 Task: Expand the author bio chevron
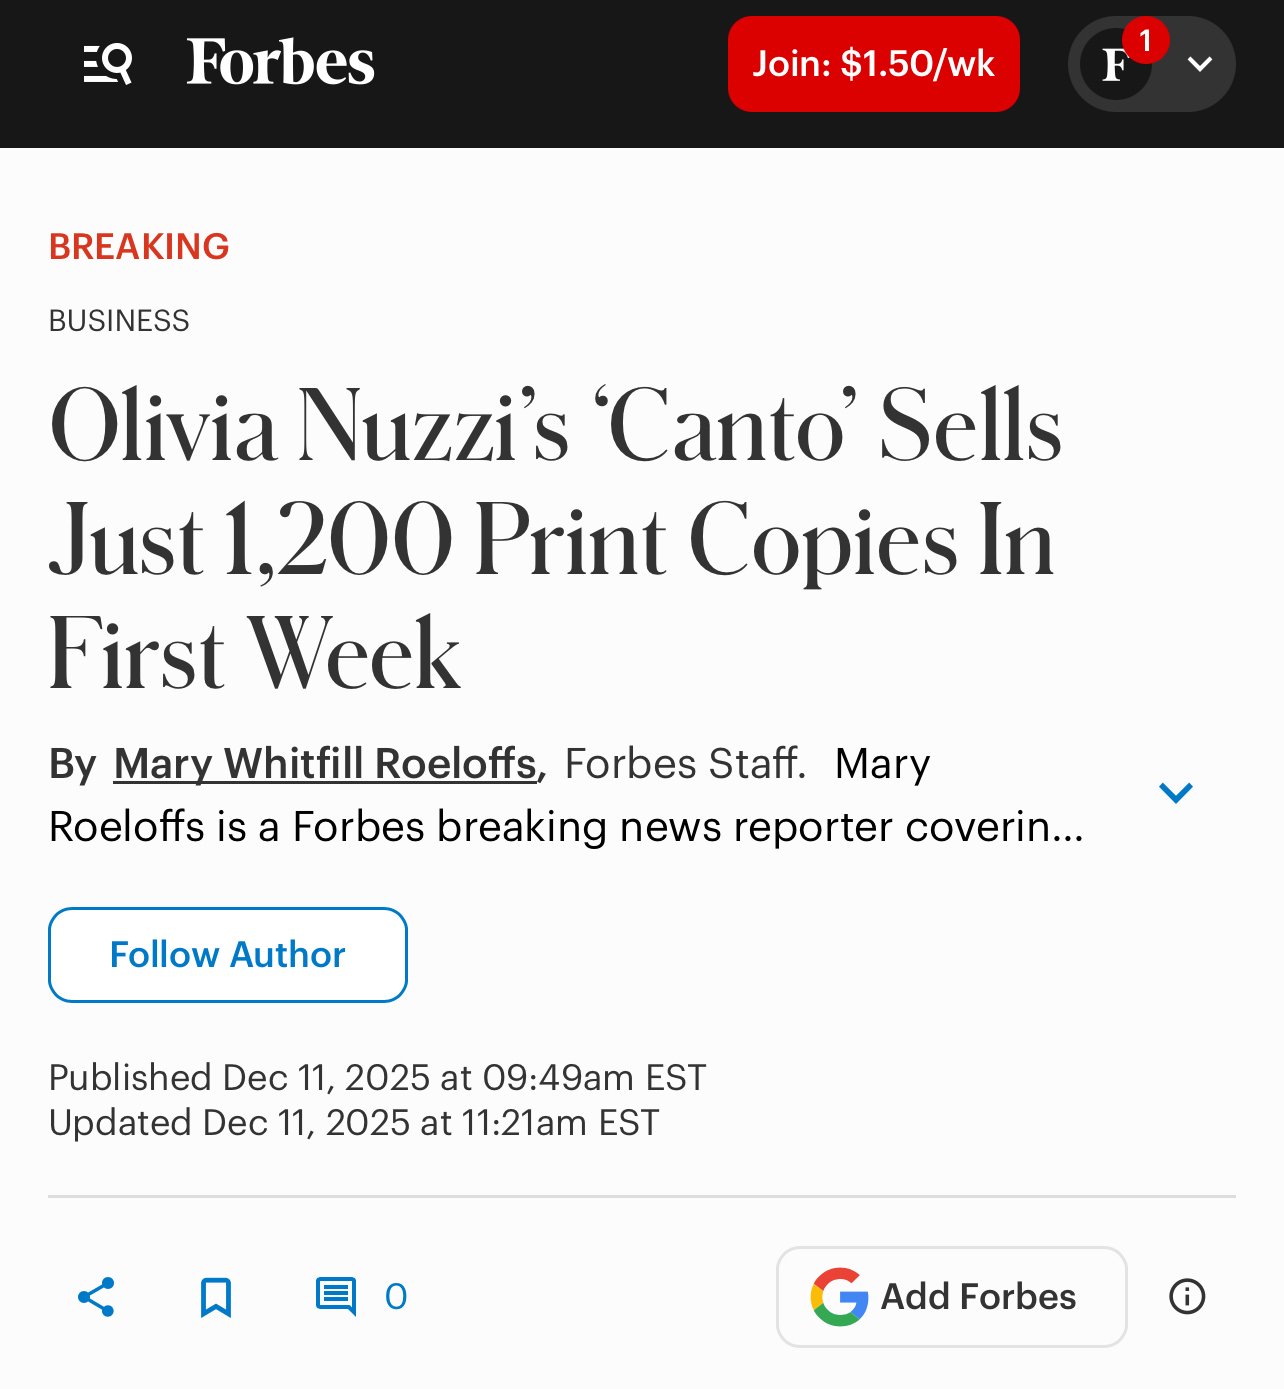tap(1176, 793)
